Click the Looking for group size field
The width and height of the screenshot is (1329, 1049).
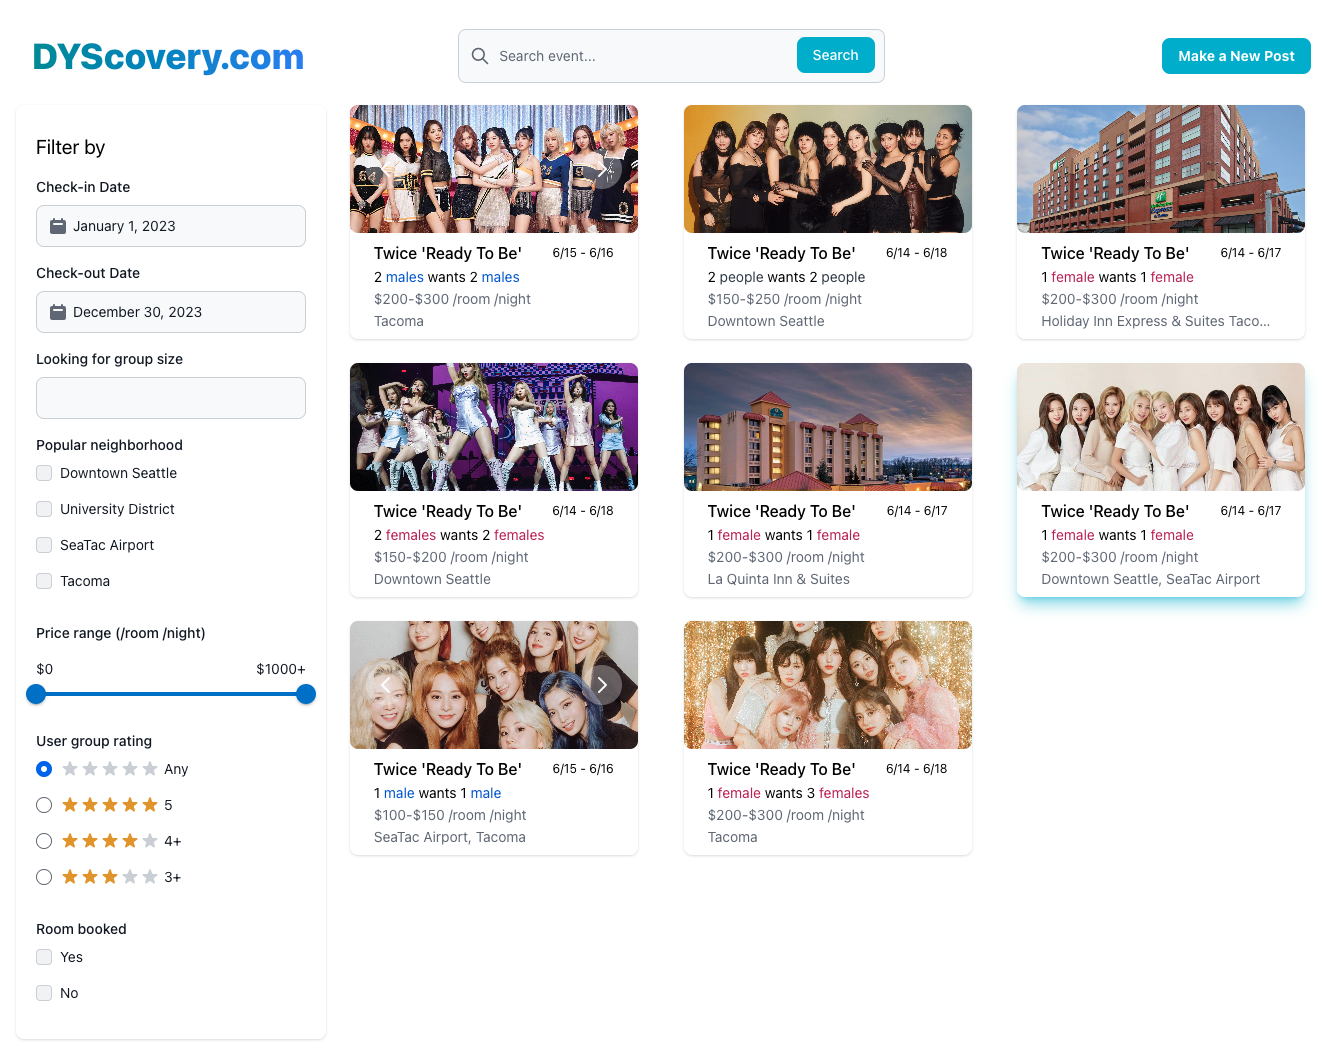pos(171,398)
